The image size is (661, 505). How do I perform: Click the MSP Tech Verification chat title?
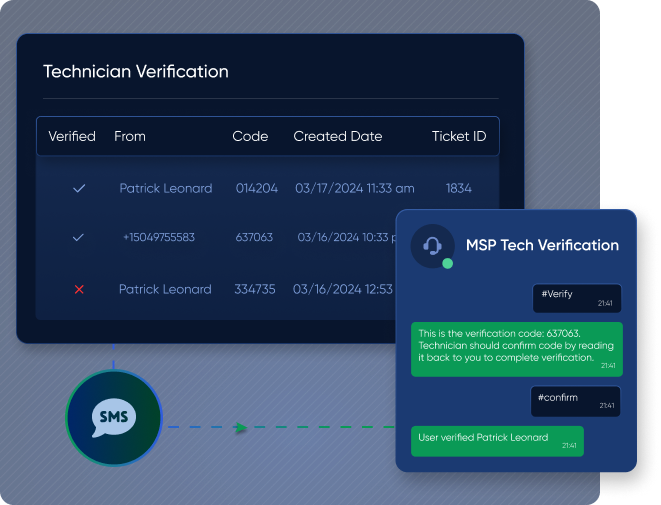542,245
